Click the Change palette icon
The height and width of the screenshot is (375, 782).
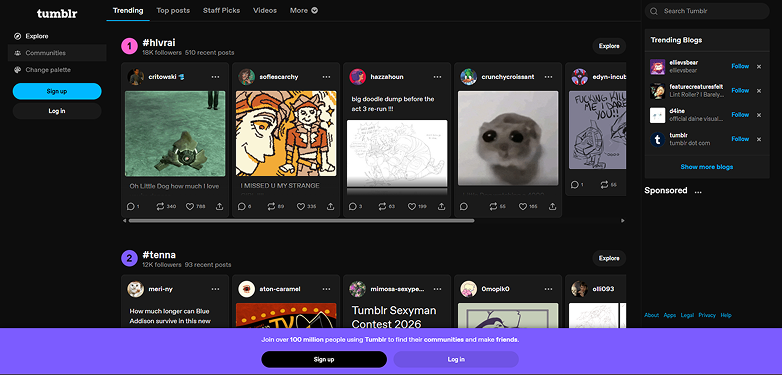coord(18,70)
